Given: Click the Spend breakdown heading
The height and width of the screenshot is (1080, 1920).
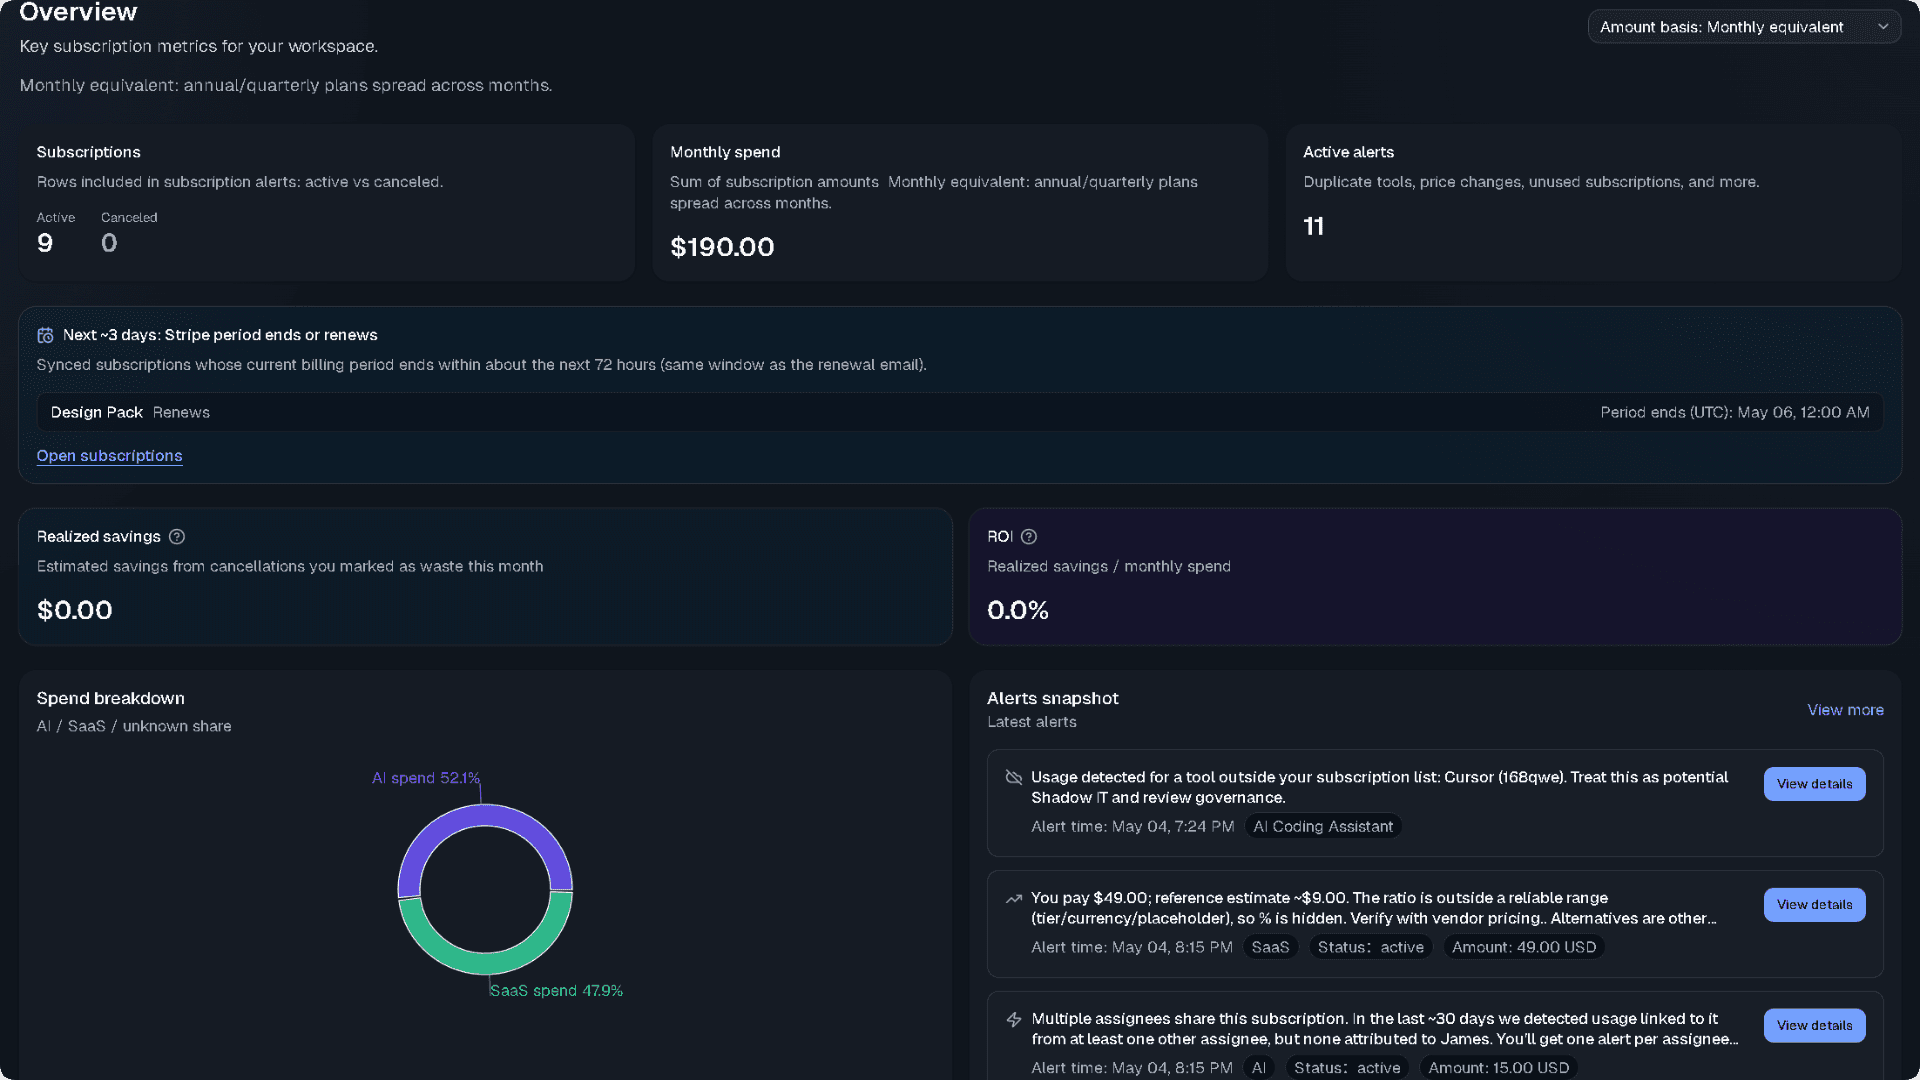Looking at the screenshot, I should 110,698.
